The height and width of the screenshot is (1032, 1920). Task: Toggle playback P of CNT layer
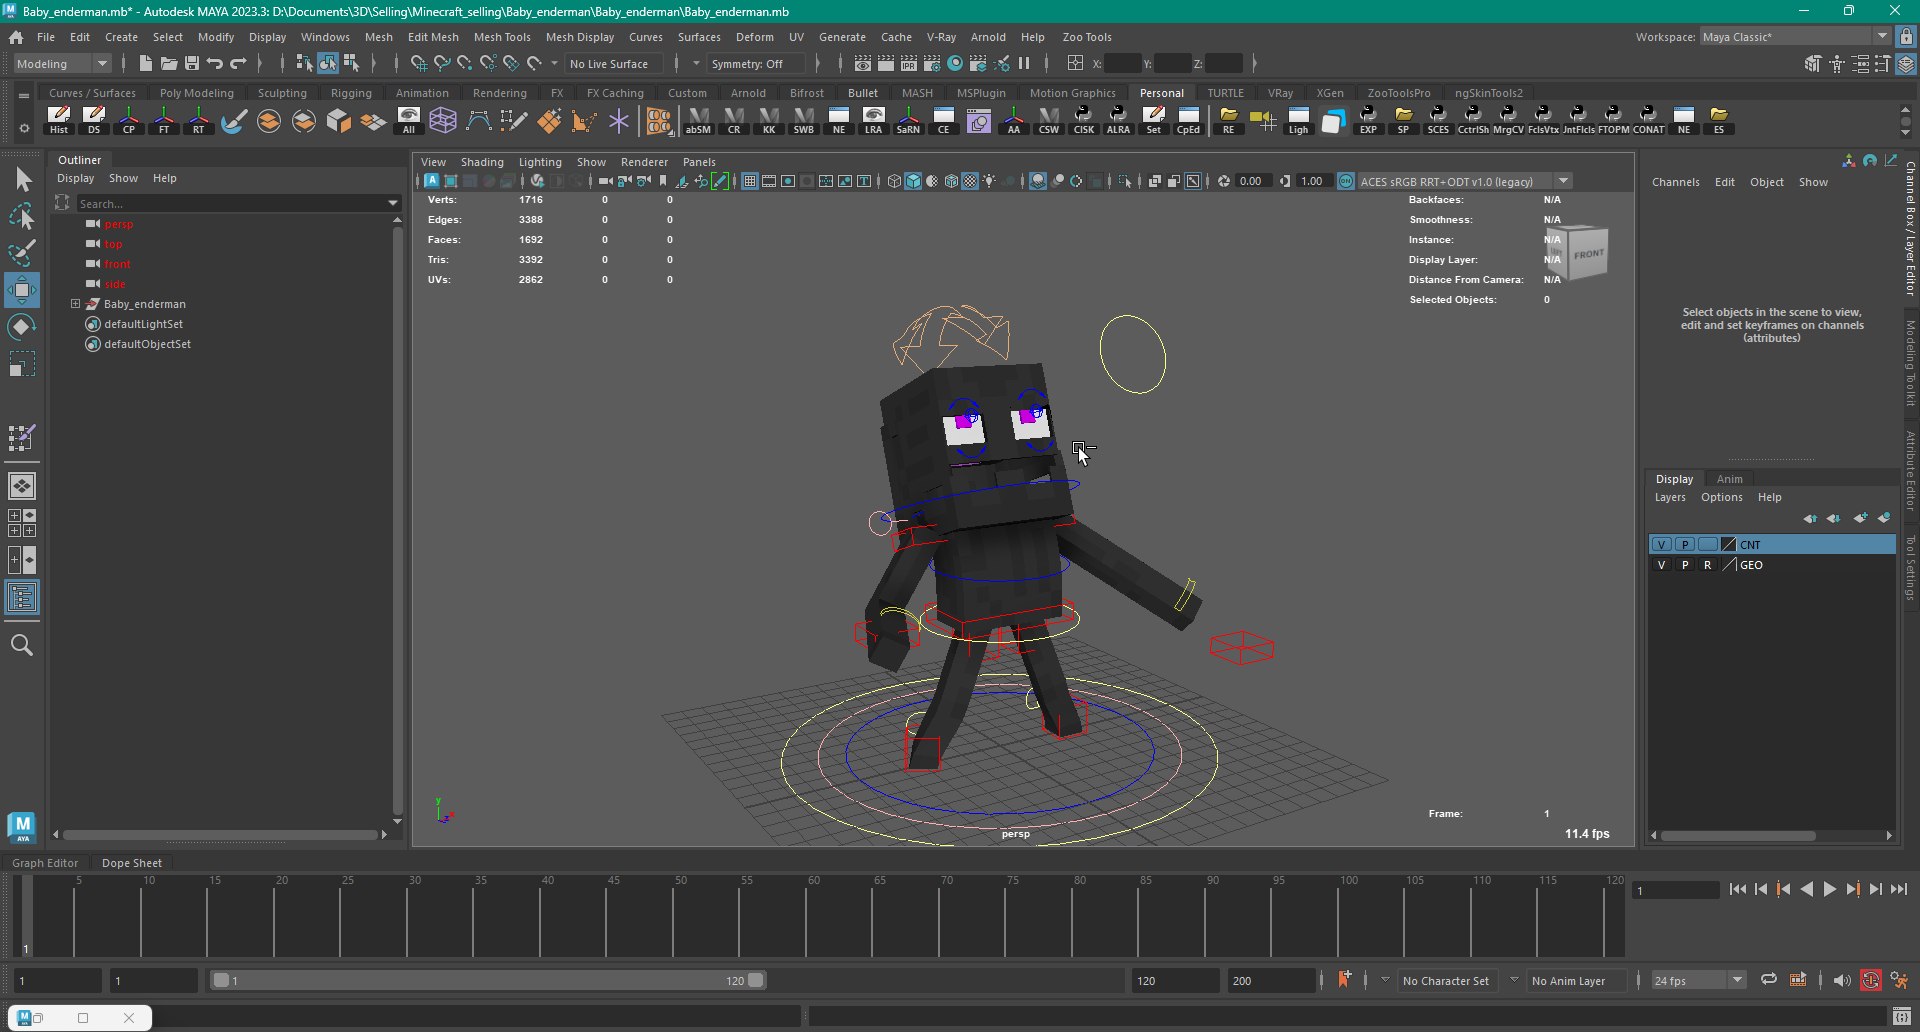pos(1685,545)
